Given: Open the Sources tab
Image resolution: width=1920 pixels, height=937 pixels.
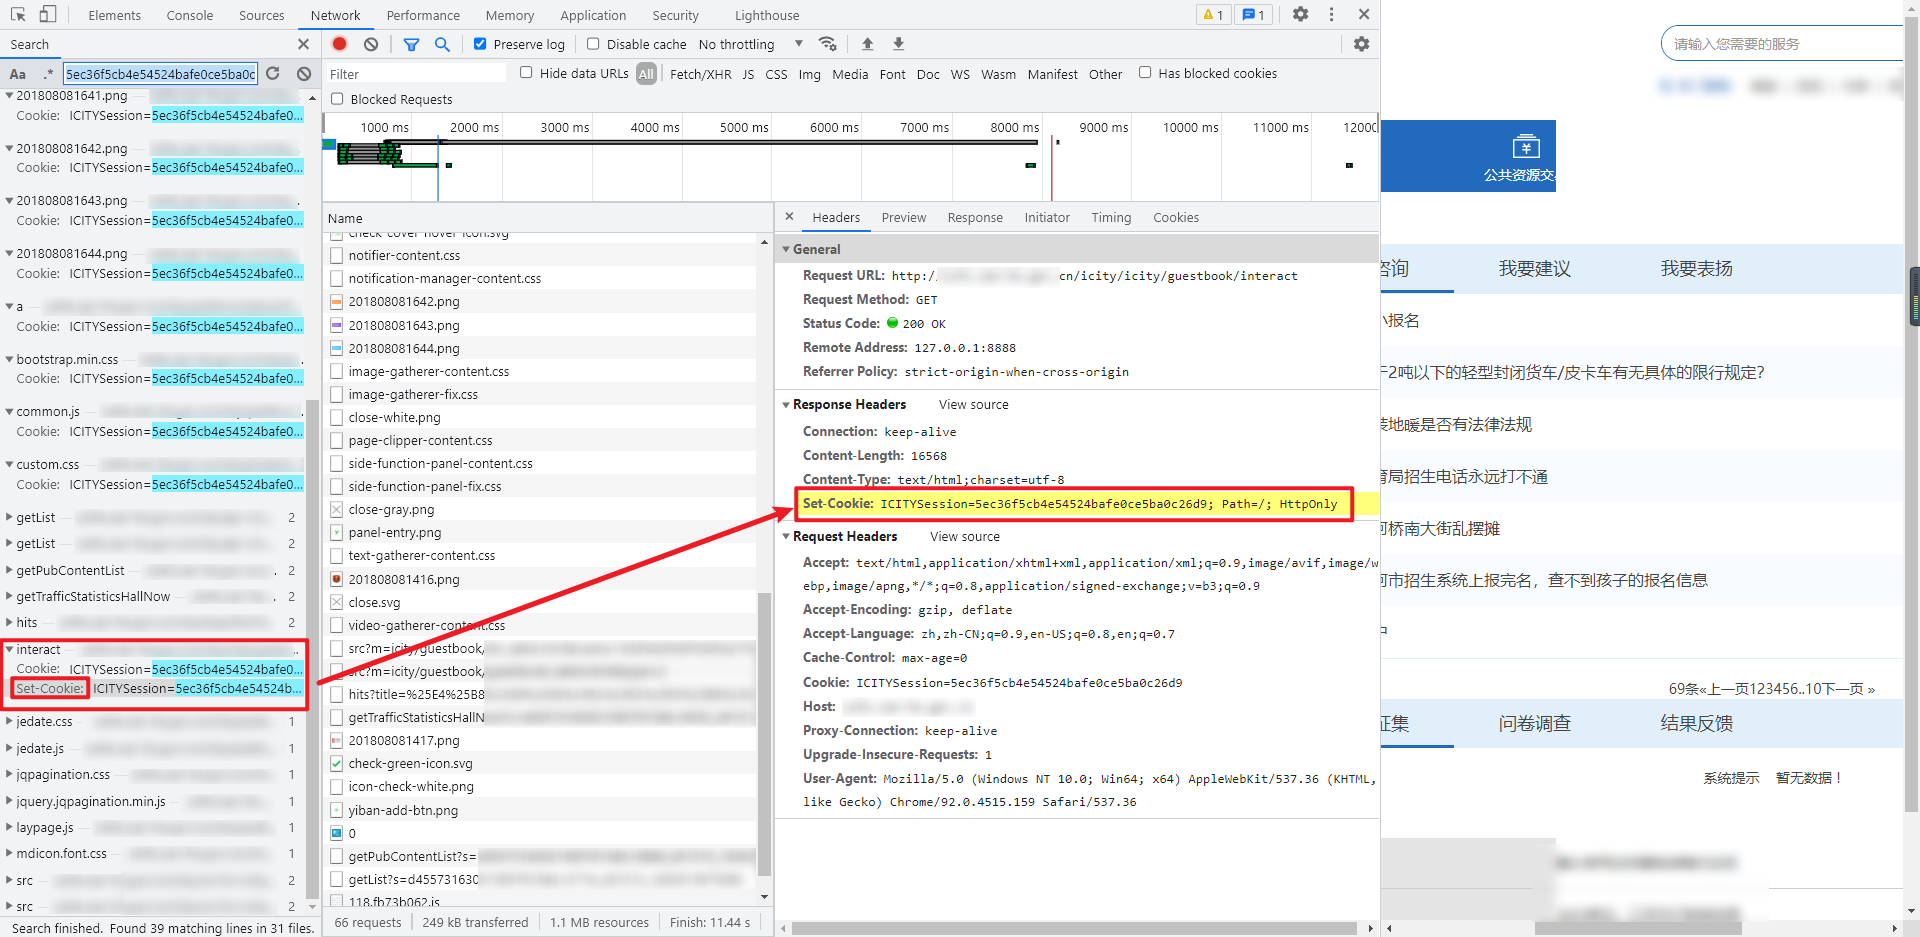Looking at the screenshot, I should coord(262,15).
